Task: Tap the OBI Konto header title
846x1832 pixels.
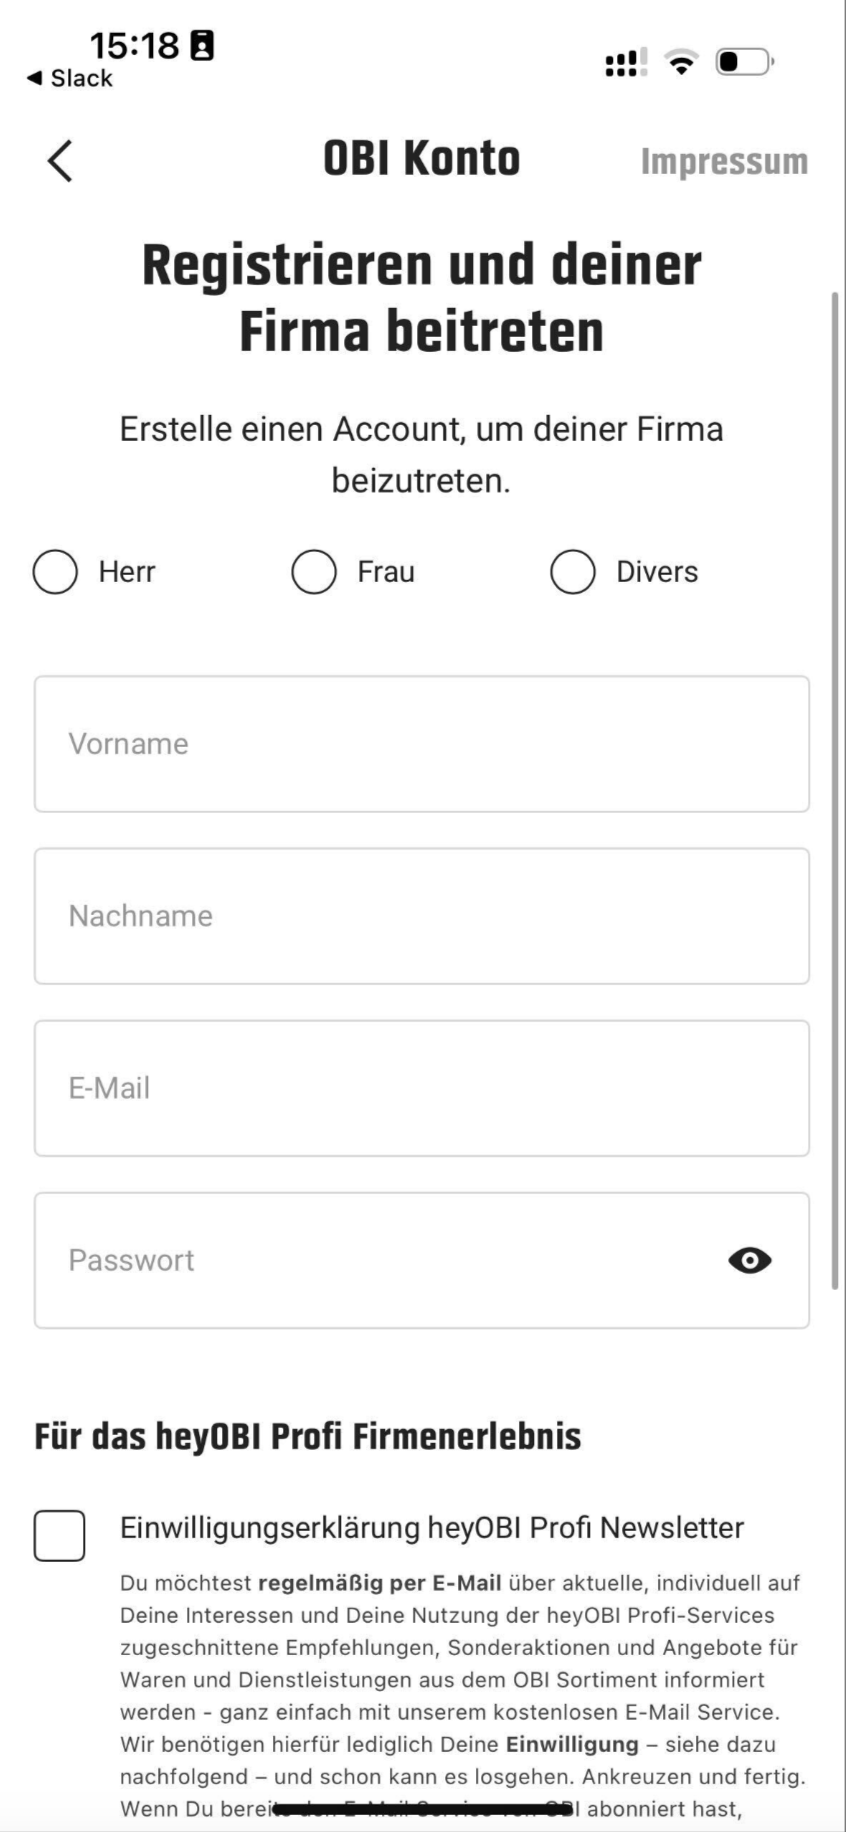Action: click(x=421, y=159)
